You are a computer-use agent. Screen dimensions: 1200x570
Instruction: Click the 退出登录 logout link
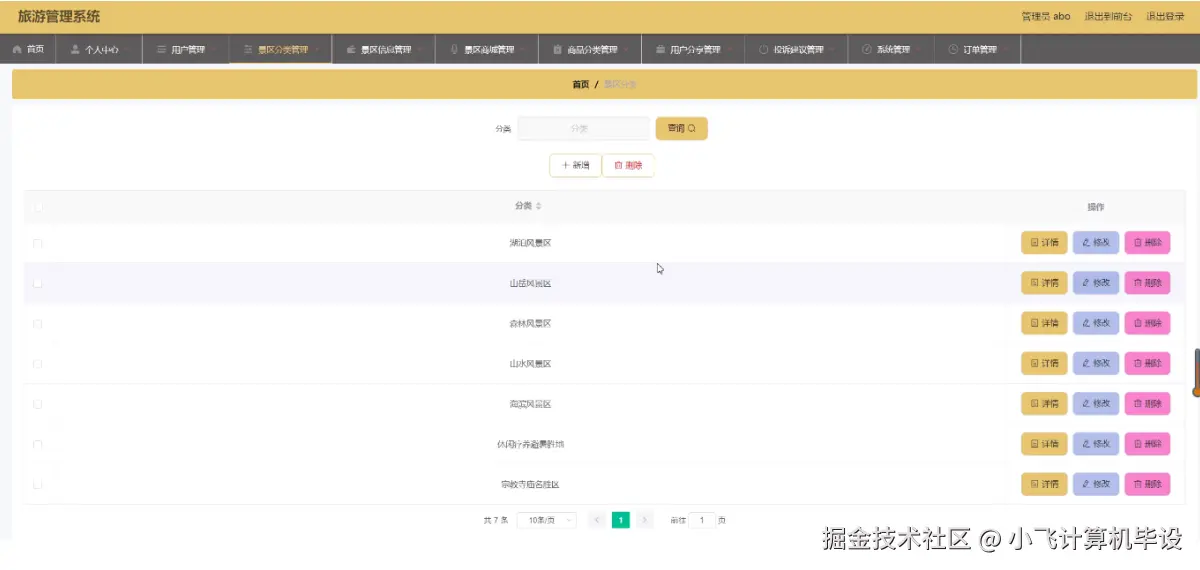coord(1165,17)
